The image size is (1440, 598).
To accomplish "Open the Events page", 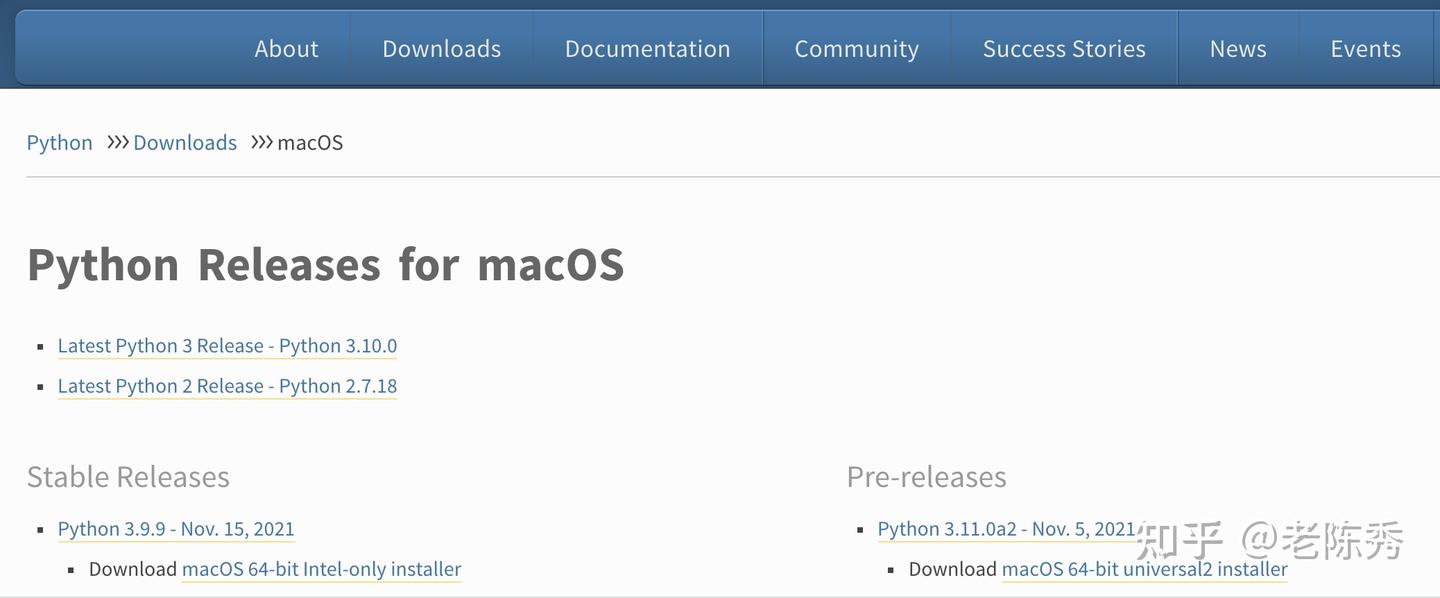I will [x=1366, y=47].
